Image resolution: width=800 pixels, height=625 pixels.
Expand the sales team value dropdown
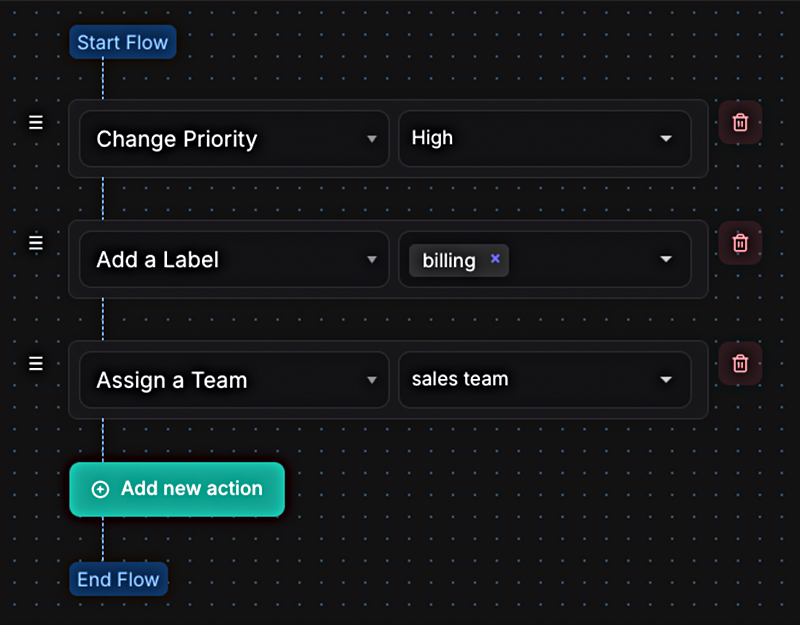[x=666, y=380]
